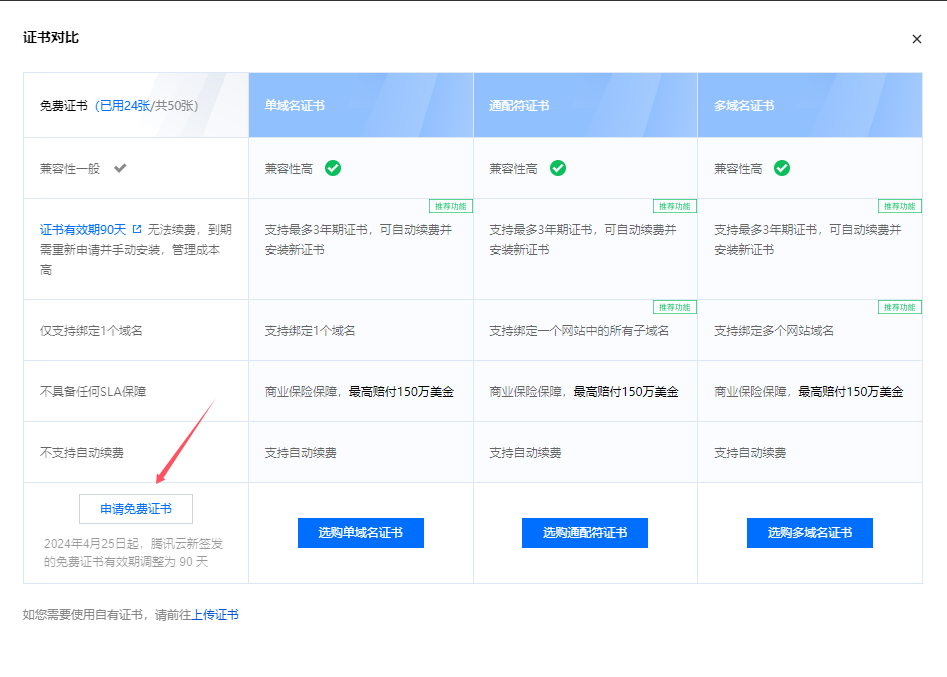Viewport: 947px width, 677px height.
Task: Click external link icon after 证书有效期90天
Action: tap(137, 229)
